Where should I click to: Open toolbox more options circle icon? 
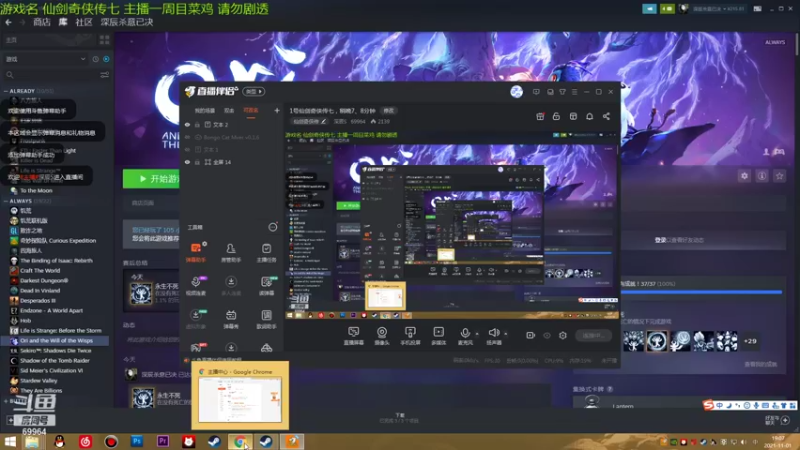tap(273, 227)
